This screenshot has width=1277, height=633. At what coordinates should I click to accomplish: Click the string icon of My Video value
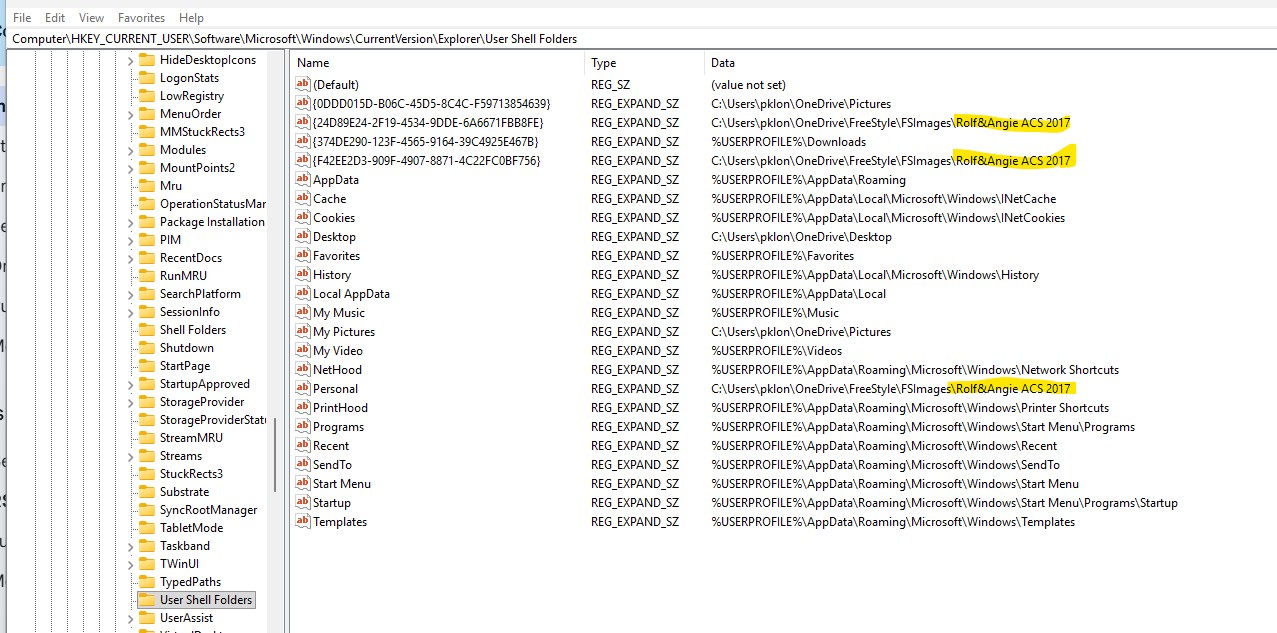[x=303, y=351]
